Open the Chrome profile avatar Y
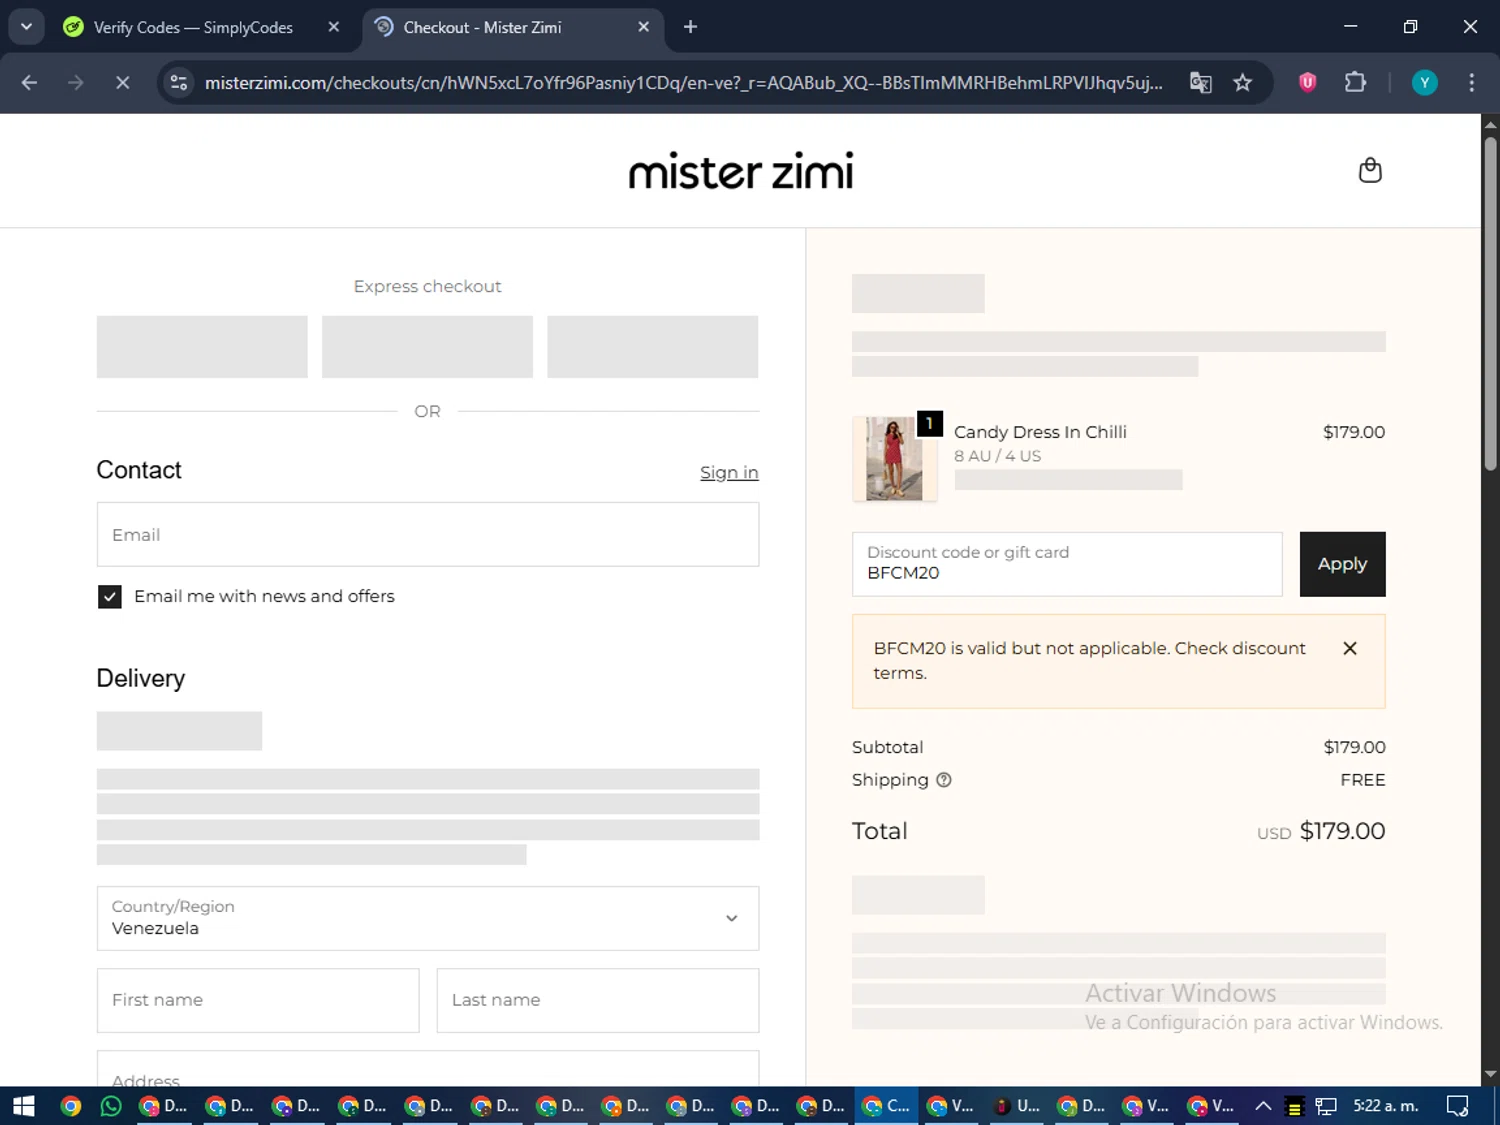Image resolution: width=1500 pixels, height=1125 pixels. pyautogui.click(x=1424, y=83)
